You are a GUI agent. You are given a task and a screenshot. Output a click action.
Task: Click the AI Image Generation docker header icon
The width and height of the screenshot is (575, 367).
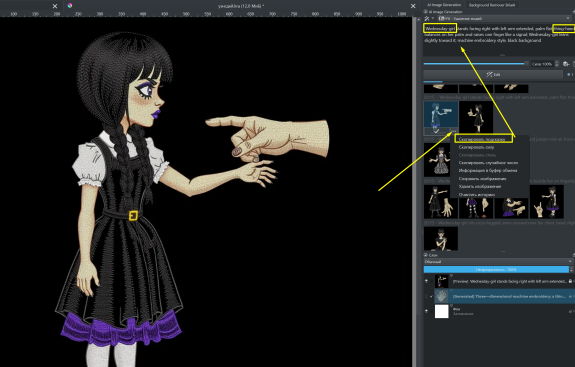click(x=426, y=12)
